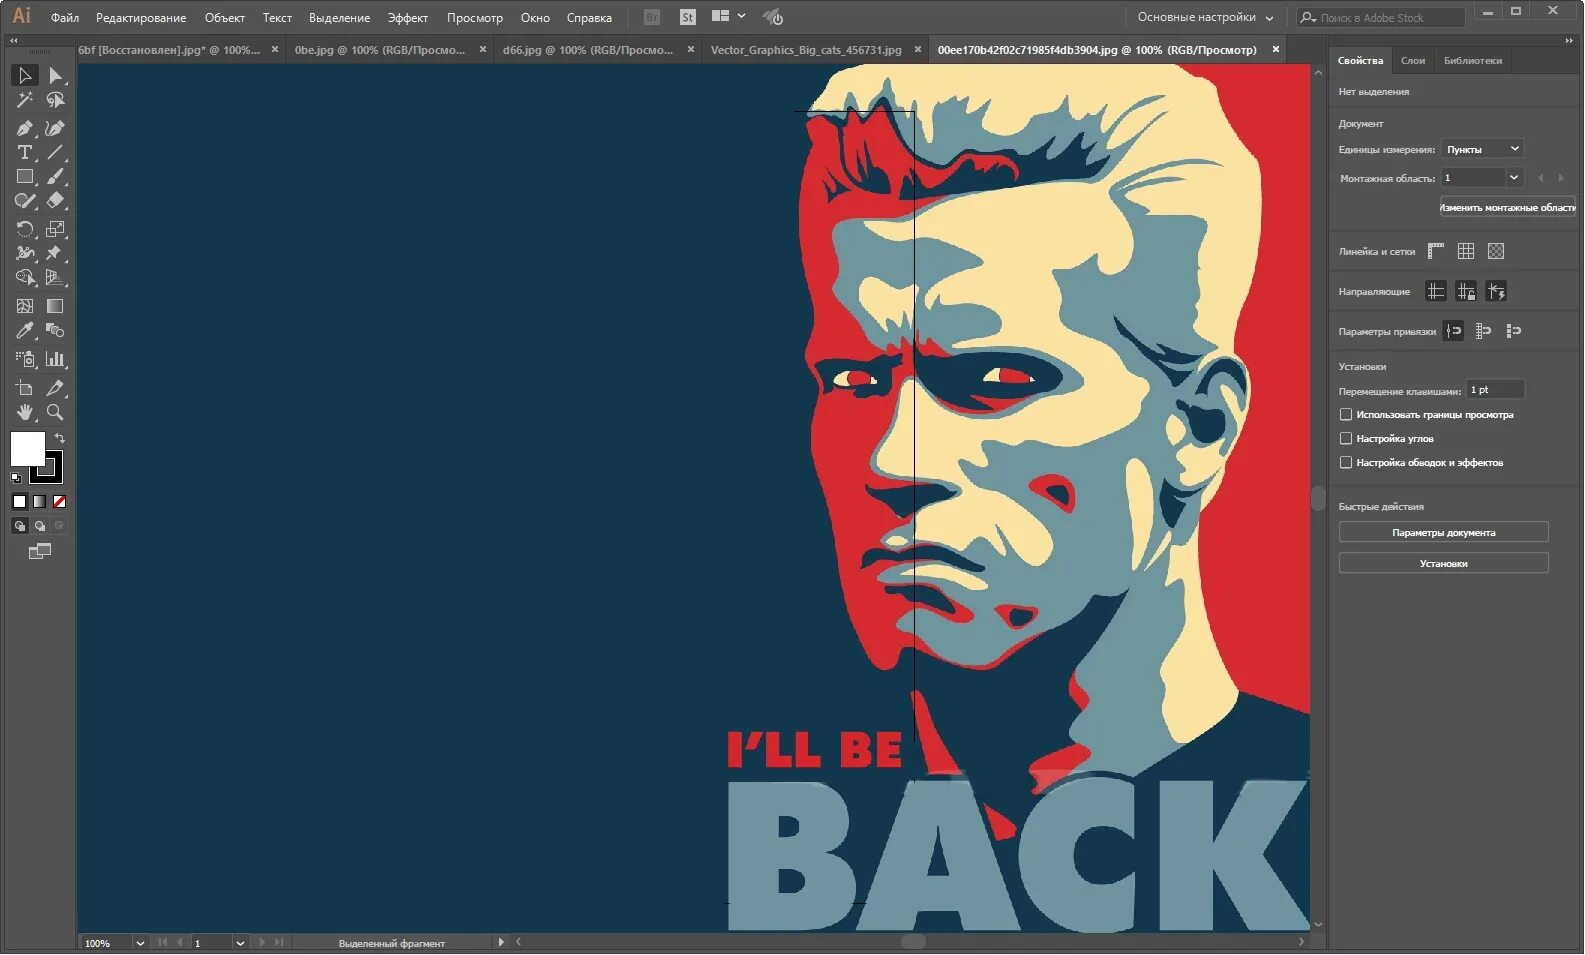Enable 'Настройка углов' checkbox
The width and height of the screenshot is (1585, 955).
(x=1346, y=438)
